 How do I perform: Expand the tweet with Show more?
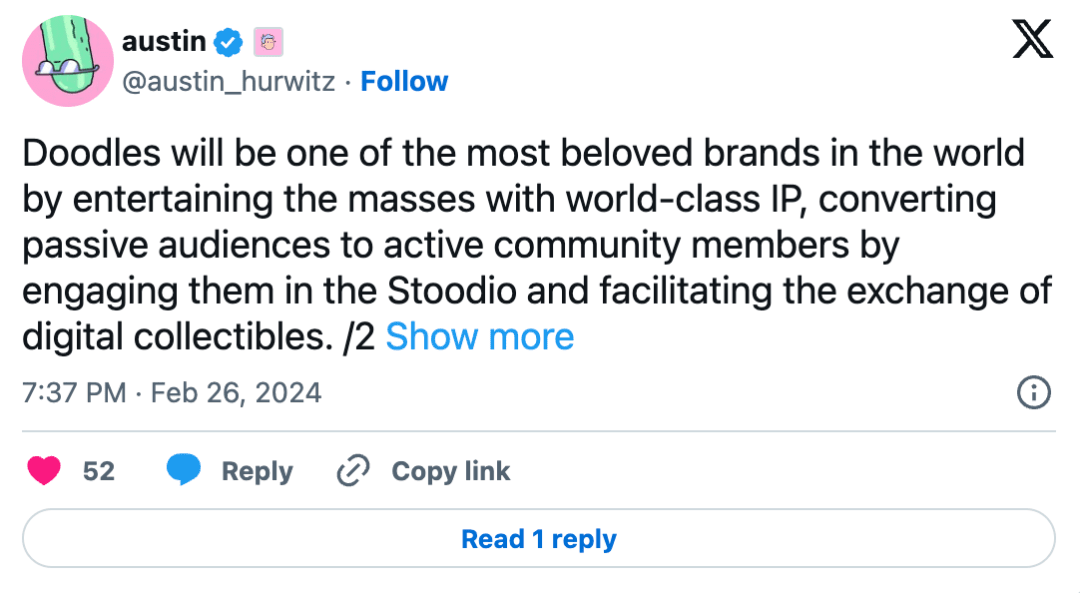pyautogui.click(x=479, y=337)
